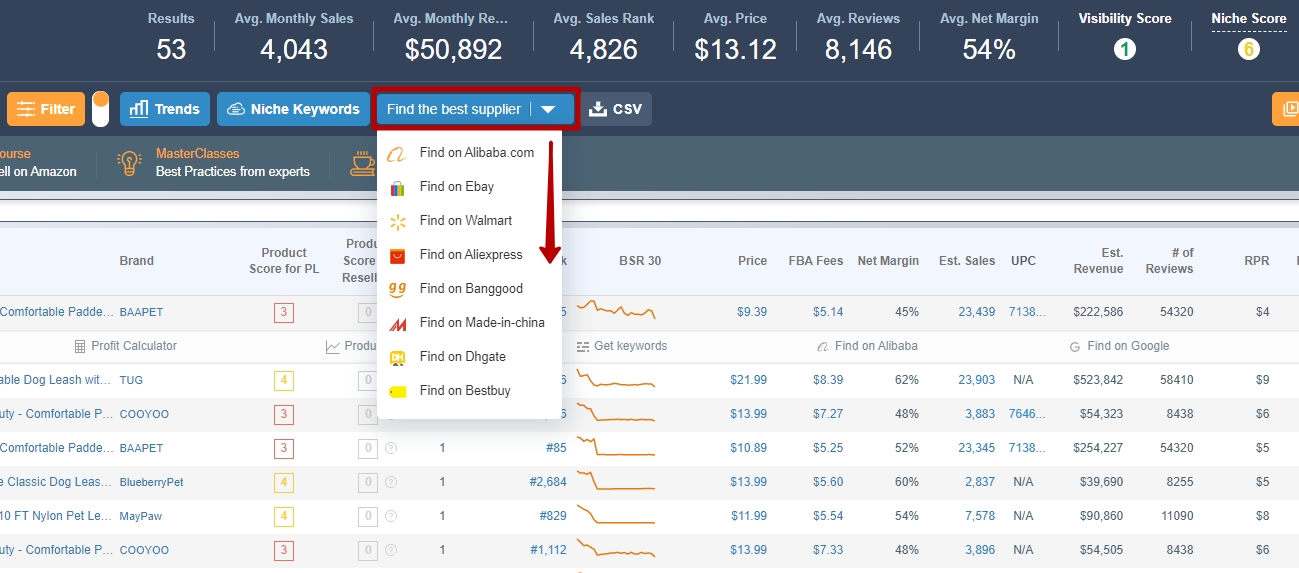Click the help icon in the #1,112 row
Screen dimensions: 1299x573
click(x=391, y=550)
